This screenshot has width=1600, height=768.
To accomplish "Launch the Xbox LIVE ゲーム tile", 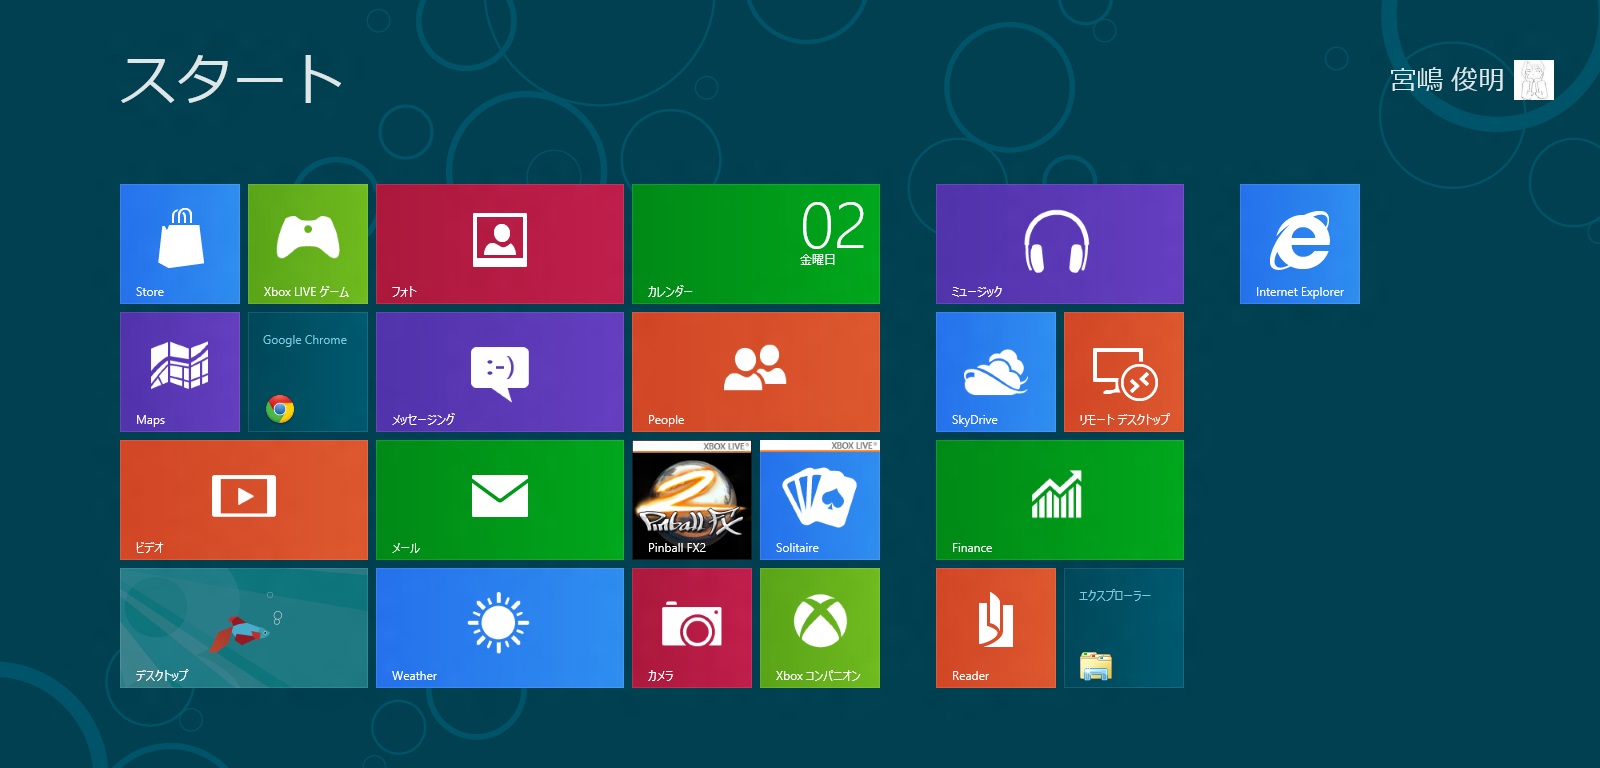I will [x=308, y=244].
